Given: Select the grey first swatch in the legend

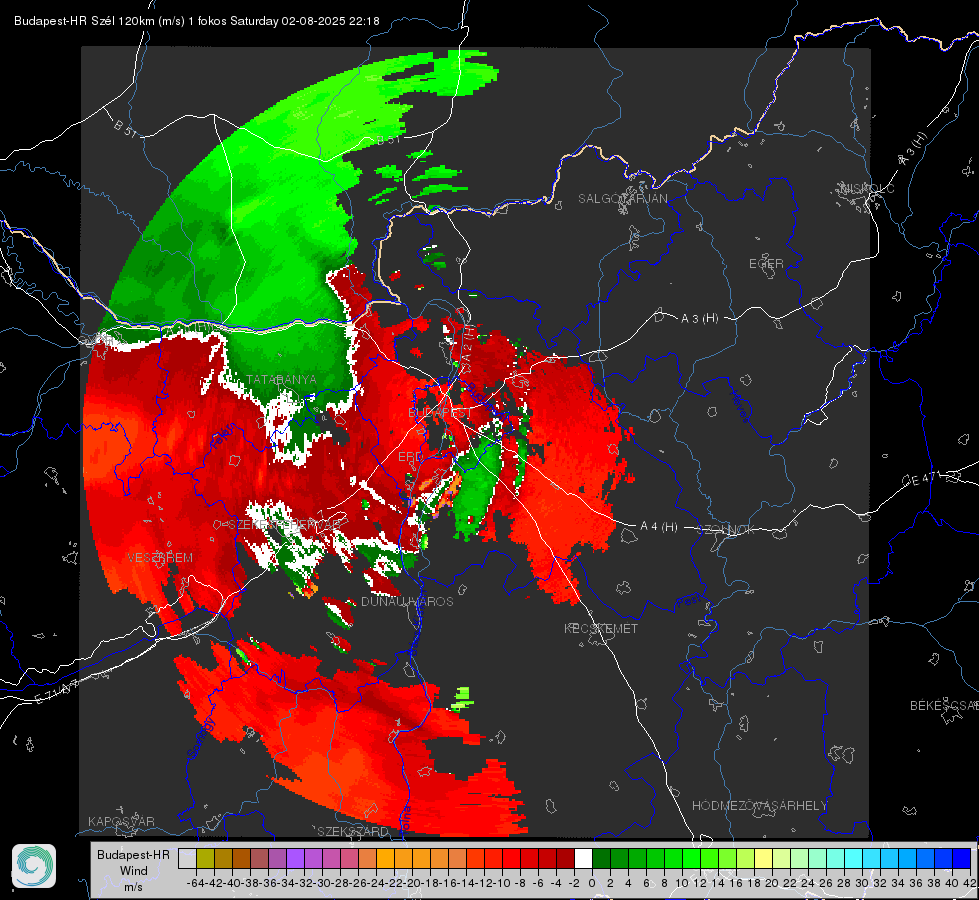Looking at the screenshot, I should click(x=187, y=858).
